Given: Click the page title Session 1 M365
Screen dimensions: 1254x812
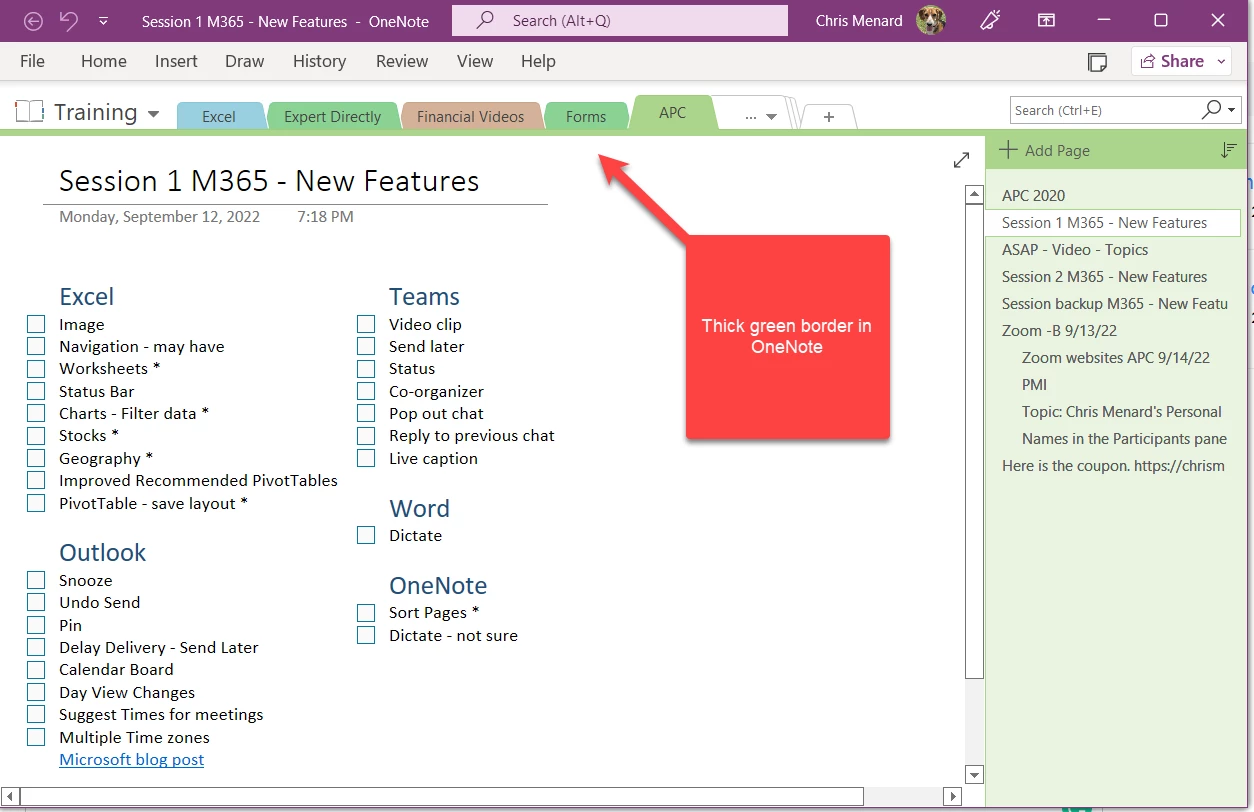Looking at the screenshot, I should click(269, 181).
